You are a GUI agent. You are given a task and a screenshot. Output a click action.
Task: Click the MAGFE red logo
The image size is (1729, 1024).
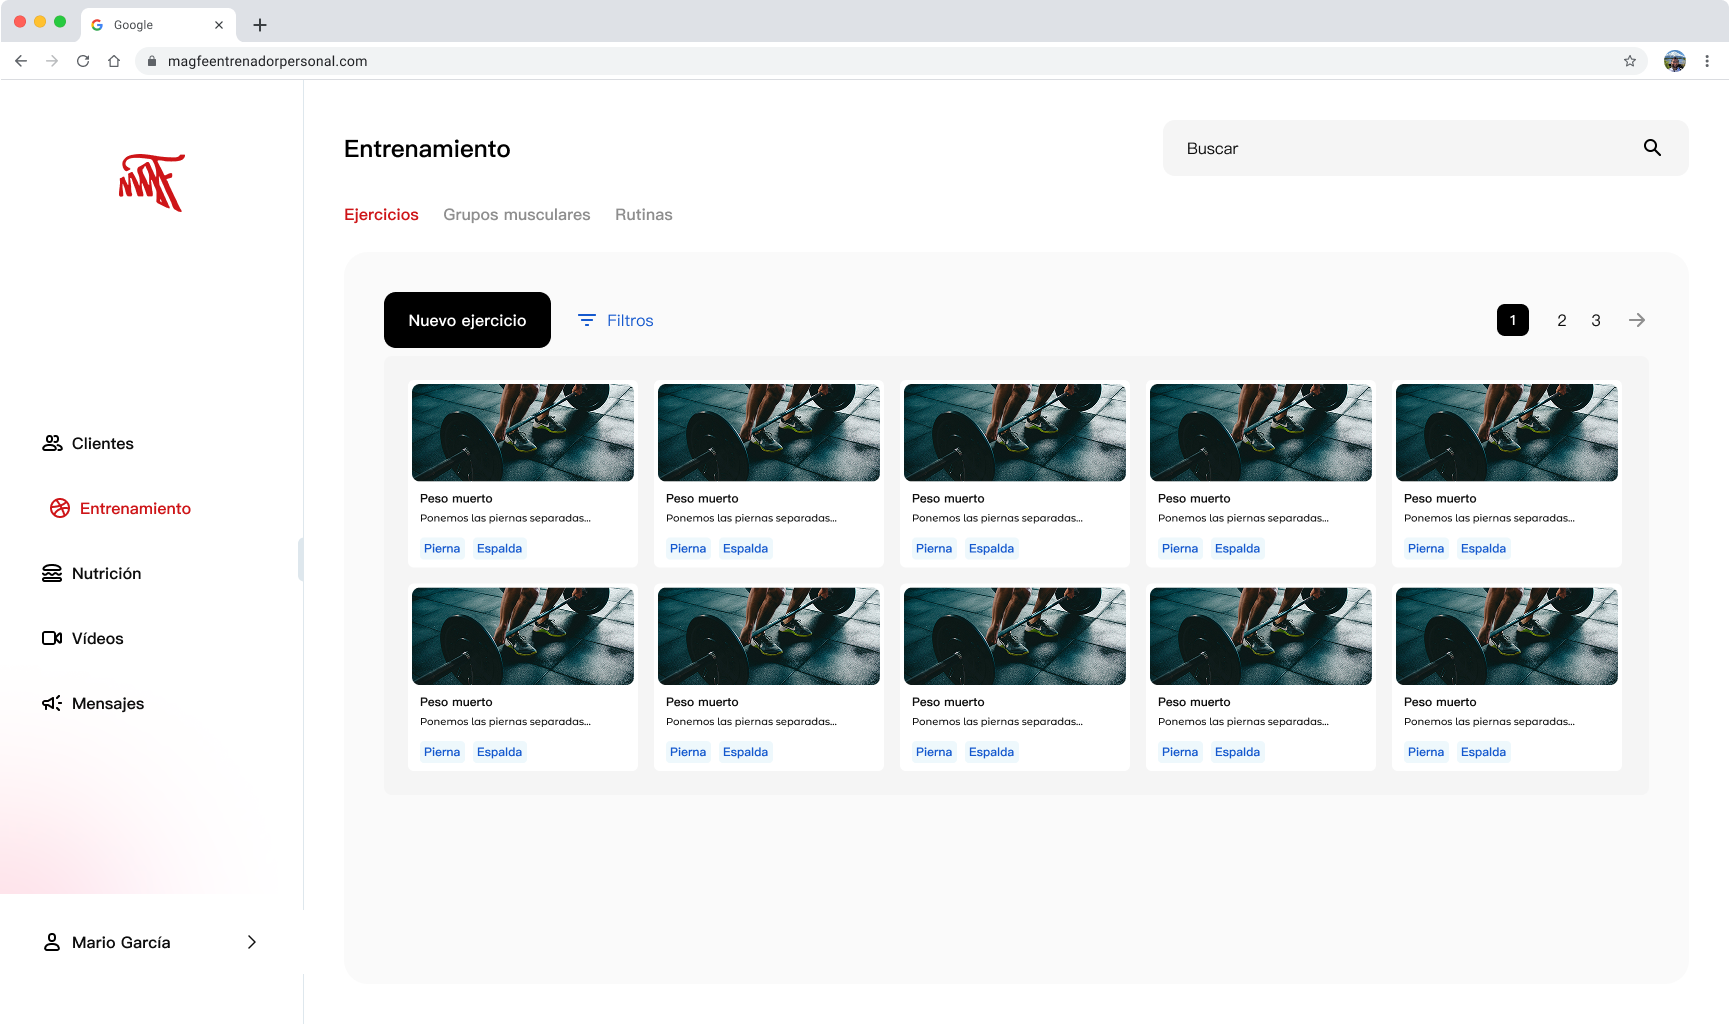(x=152, y=182)
